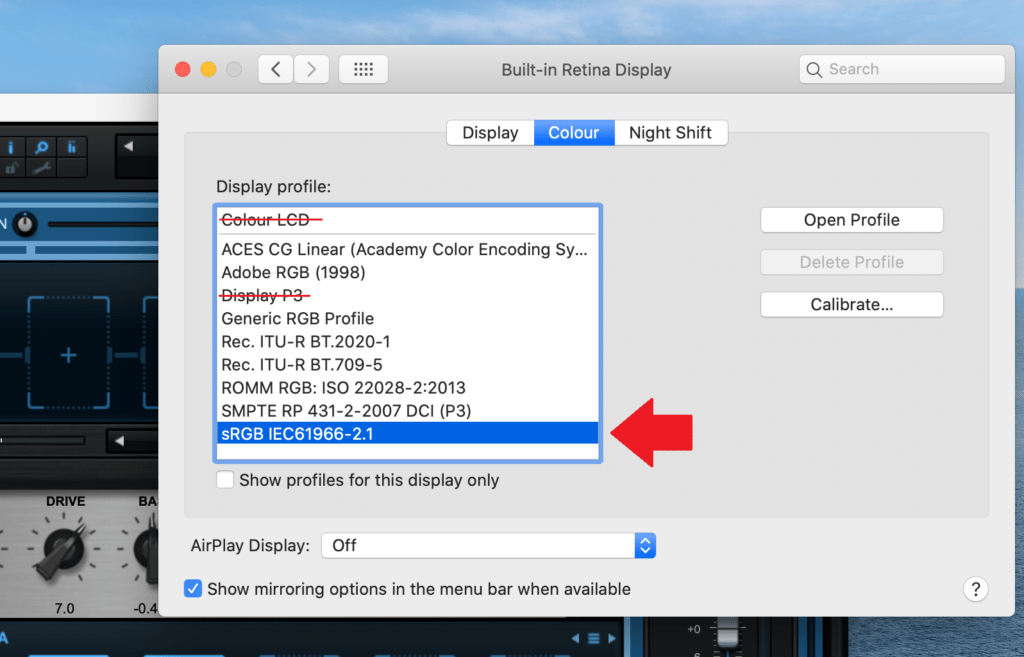1024x657 pixels.
Task: Click the Delete Profile button
Action: [852, 262]
